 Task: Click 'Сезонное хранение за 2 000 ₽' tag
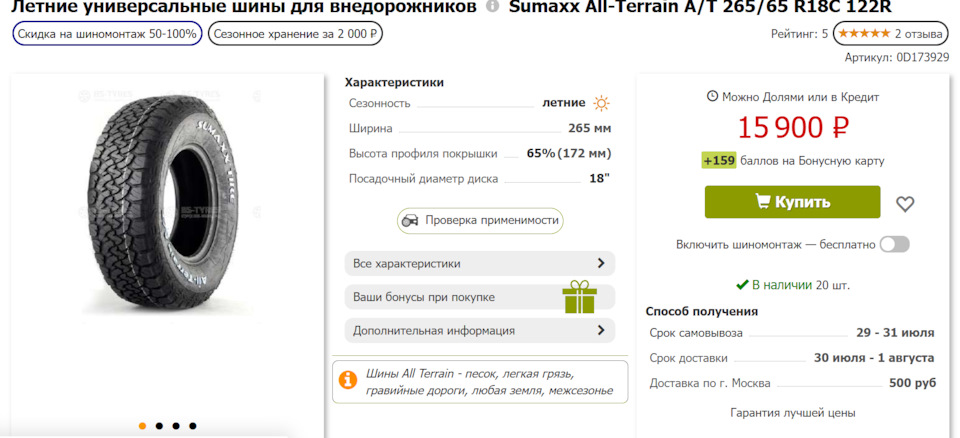click(295, 33)
